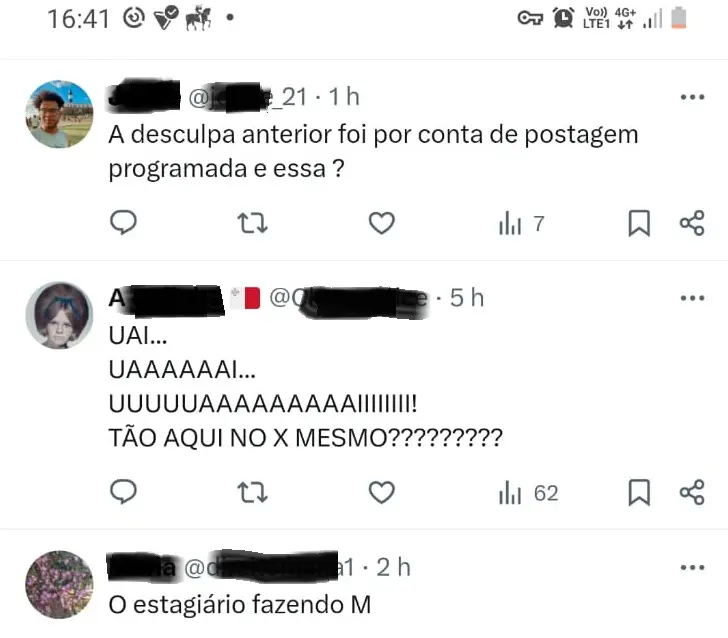Open 'O estagiário fazendo M' tweet
The height and width of the screenshot is (638, 728).
tap(240, 605)
